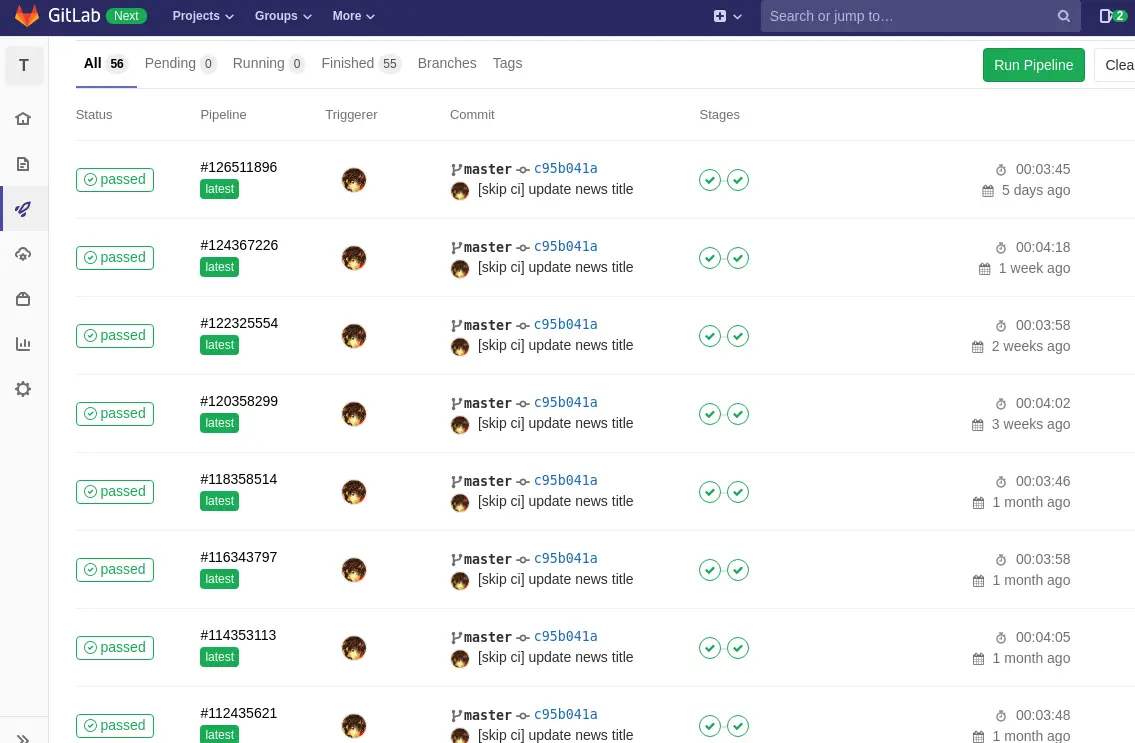Open commit message link in pipeline #118358514 row
Viewport: 1135px width, 743px height.
pos(555,501)
